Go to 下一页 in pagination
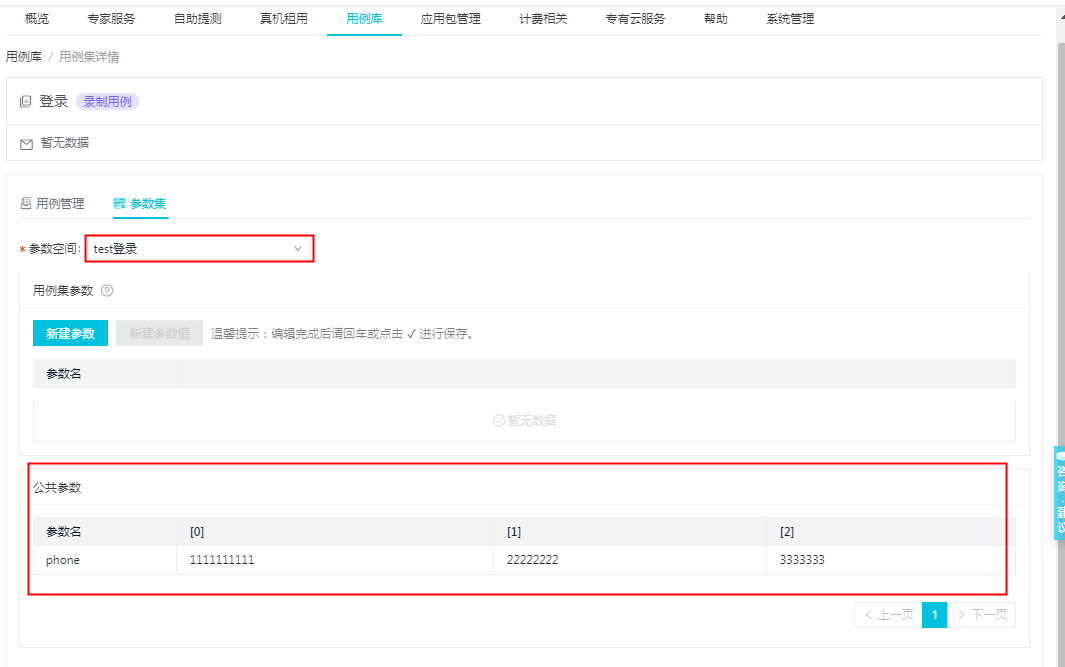 (981, 615)
